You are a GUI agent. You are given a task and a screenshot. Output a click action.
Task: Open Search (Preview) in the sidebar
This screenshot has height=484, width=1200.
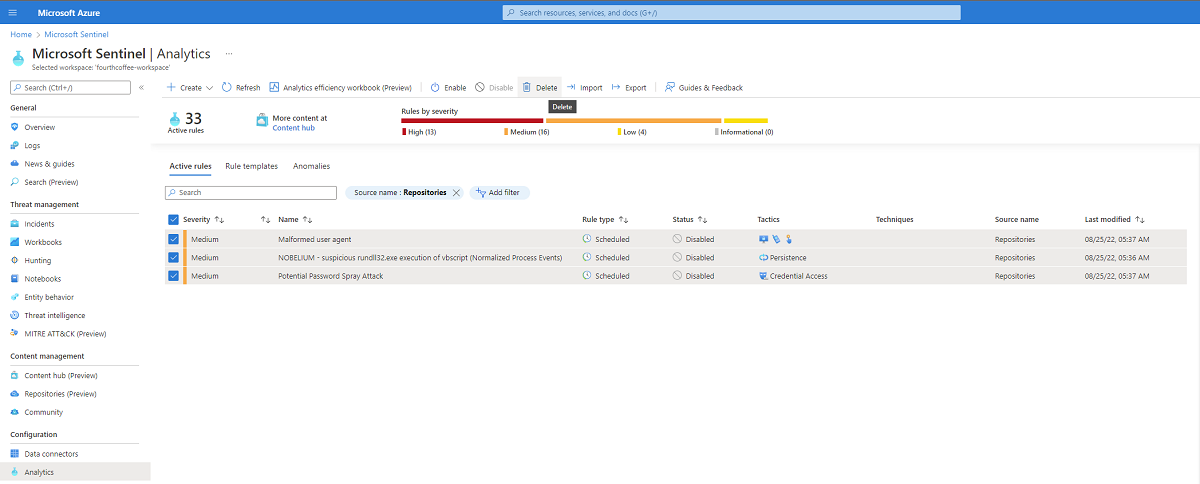pos(51,182)
